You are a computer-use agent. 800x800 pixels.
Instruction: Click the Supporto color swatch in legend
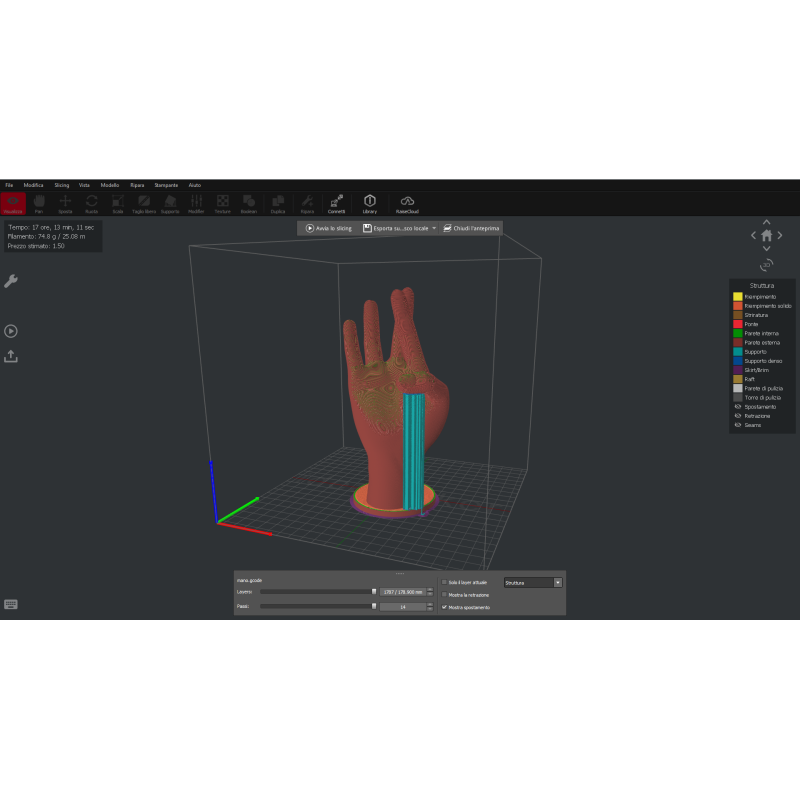coord(737,351)
